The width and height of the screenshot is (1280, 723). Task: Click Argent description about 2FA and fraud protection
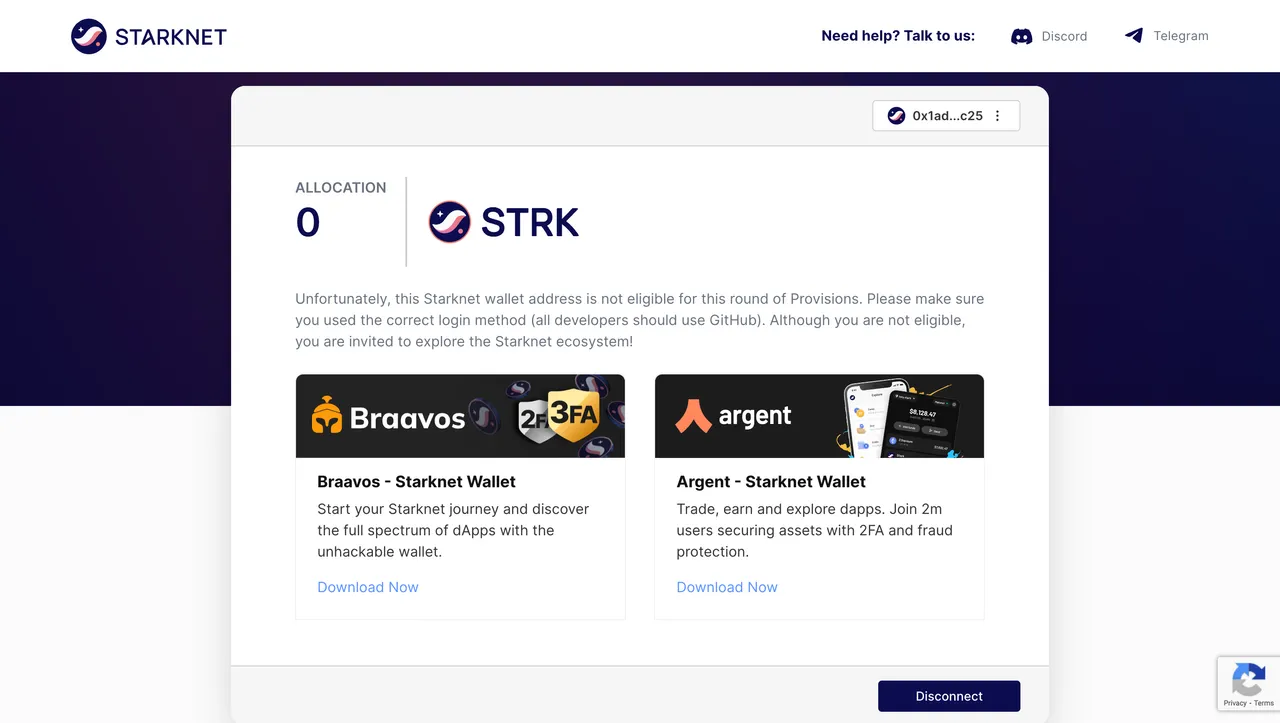[815, 530]
